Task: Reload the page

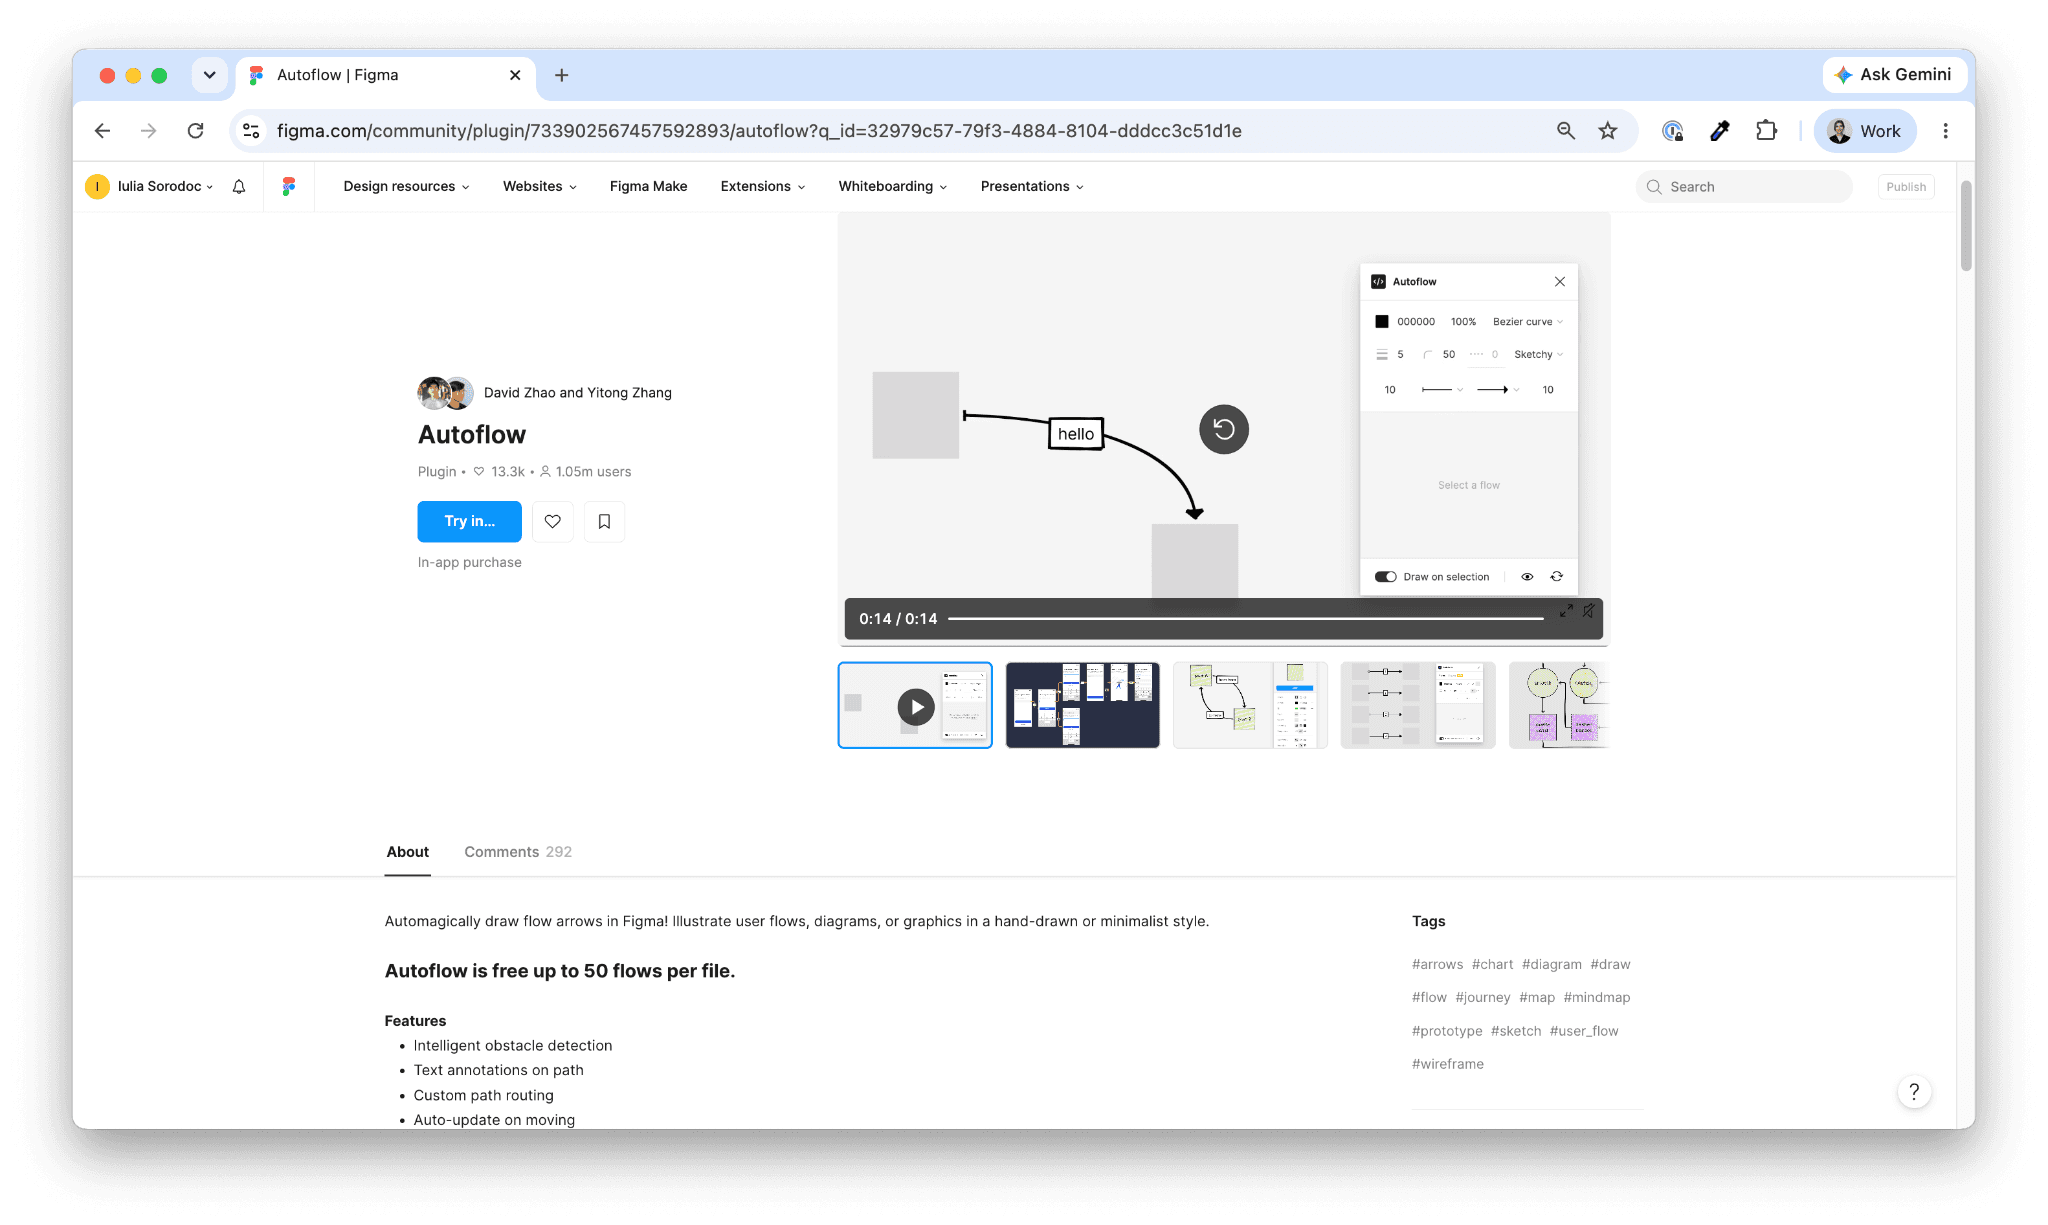Action: (x=196, y=131)
